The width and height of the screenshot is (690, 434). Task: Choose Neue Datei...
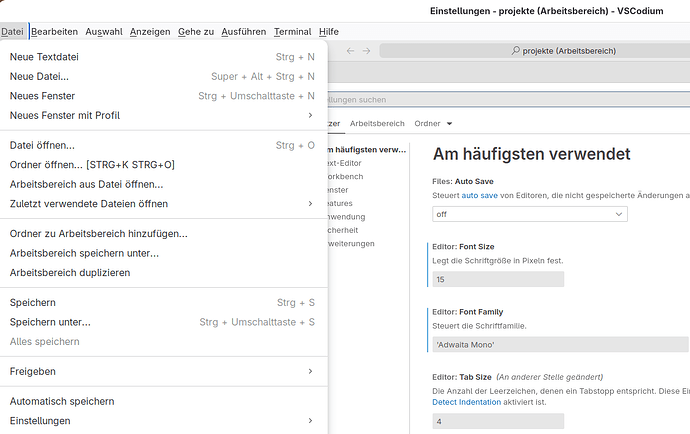click(164, 76)
